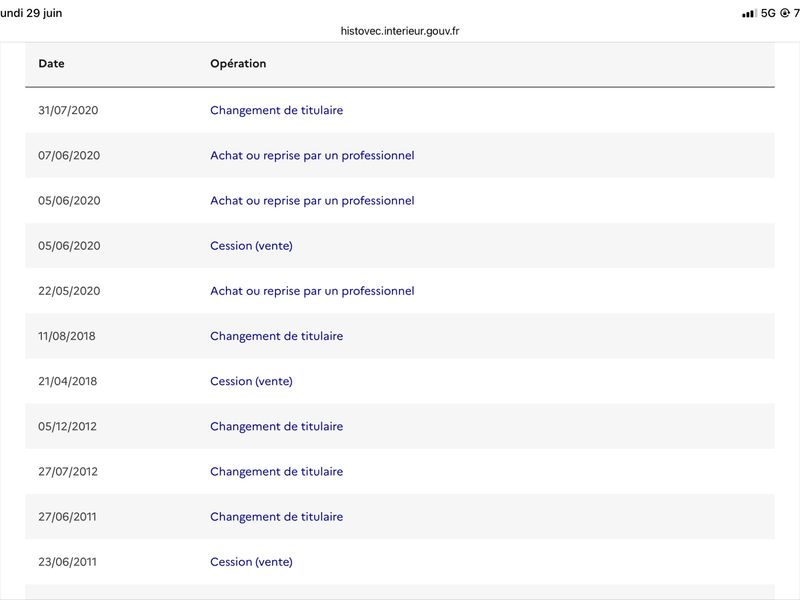The image size is (800, 600).
Task: Select the 31/07/2020 date cell
Action: 68,110
